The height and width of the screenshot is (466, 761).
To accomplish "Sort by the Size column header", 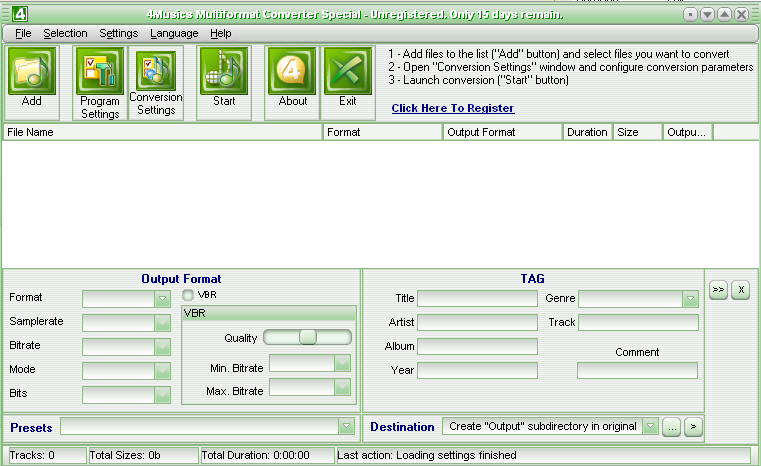I will 638,132.
